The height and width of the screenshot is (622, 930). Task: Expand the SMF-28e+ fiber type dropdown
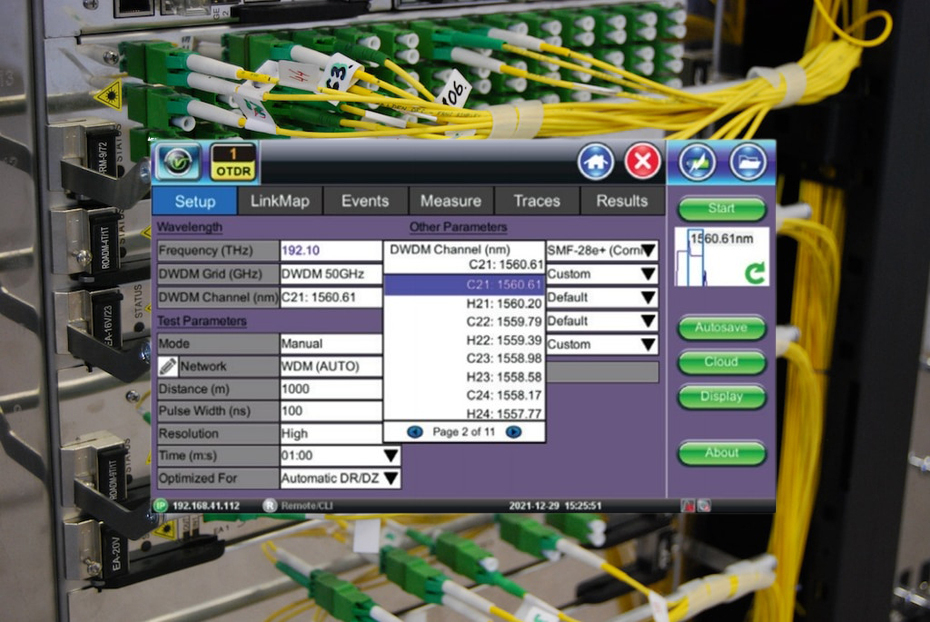648,250
